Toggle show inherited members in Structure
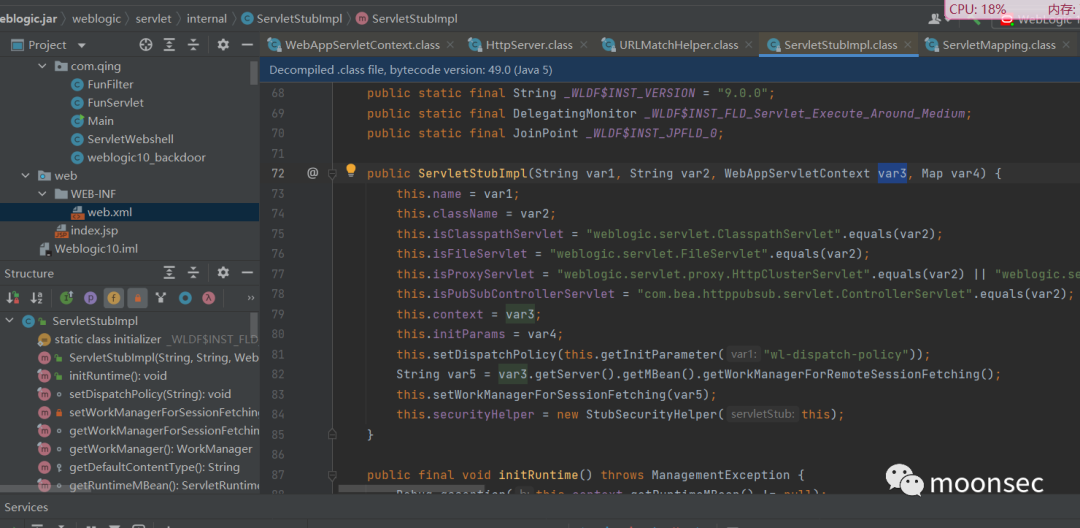Screen dimensions: 1080x528 [67, 298]
